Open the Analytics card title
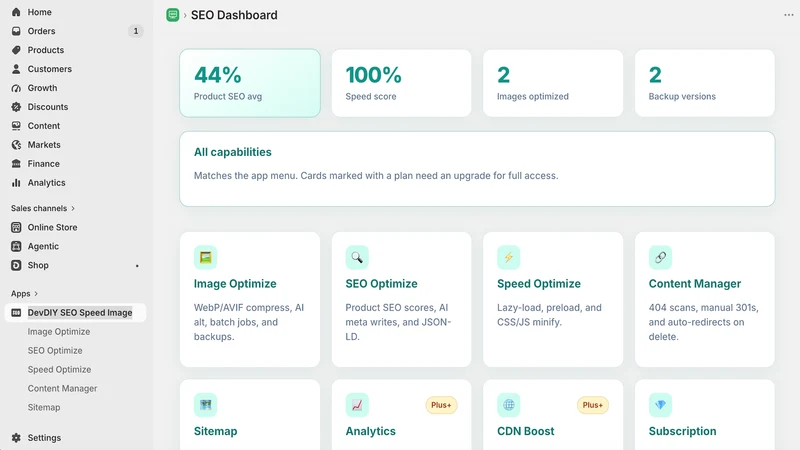The width and height of the screenshot is (800, 450). coord(370,431)
